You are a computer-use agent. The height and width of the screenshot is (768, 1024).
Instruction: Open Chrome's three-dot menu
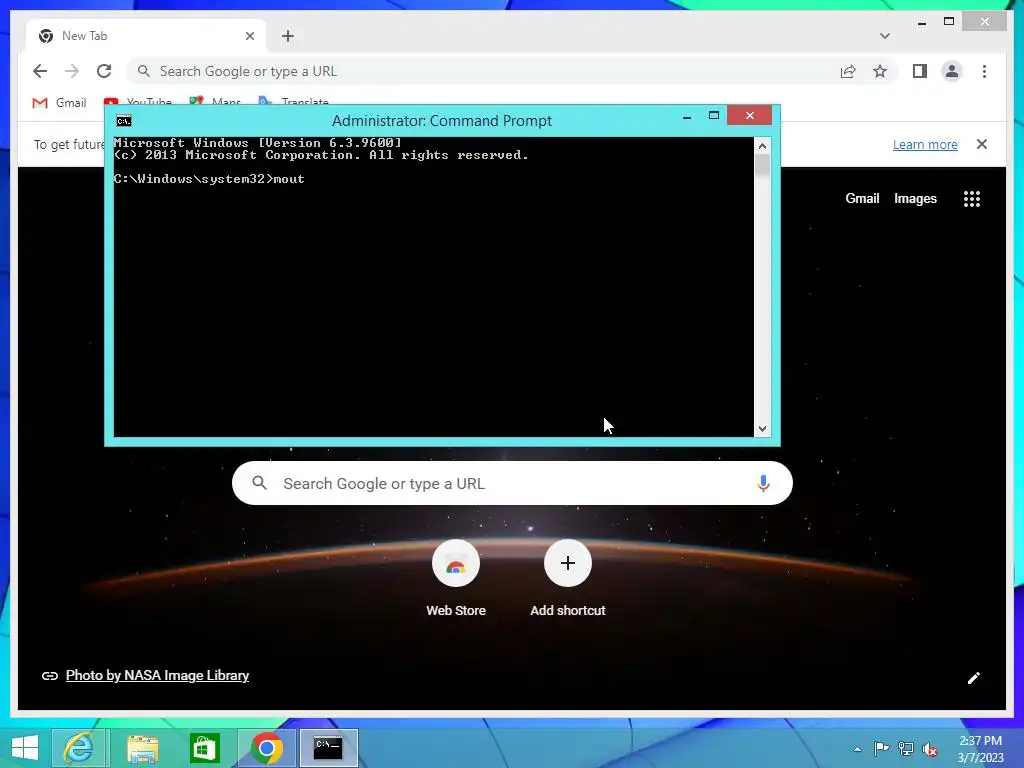(x=984, y=71)
